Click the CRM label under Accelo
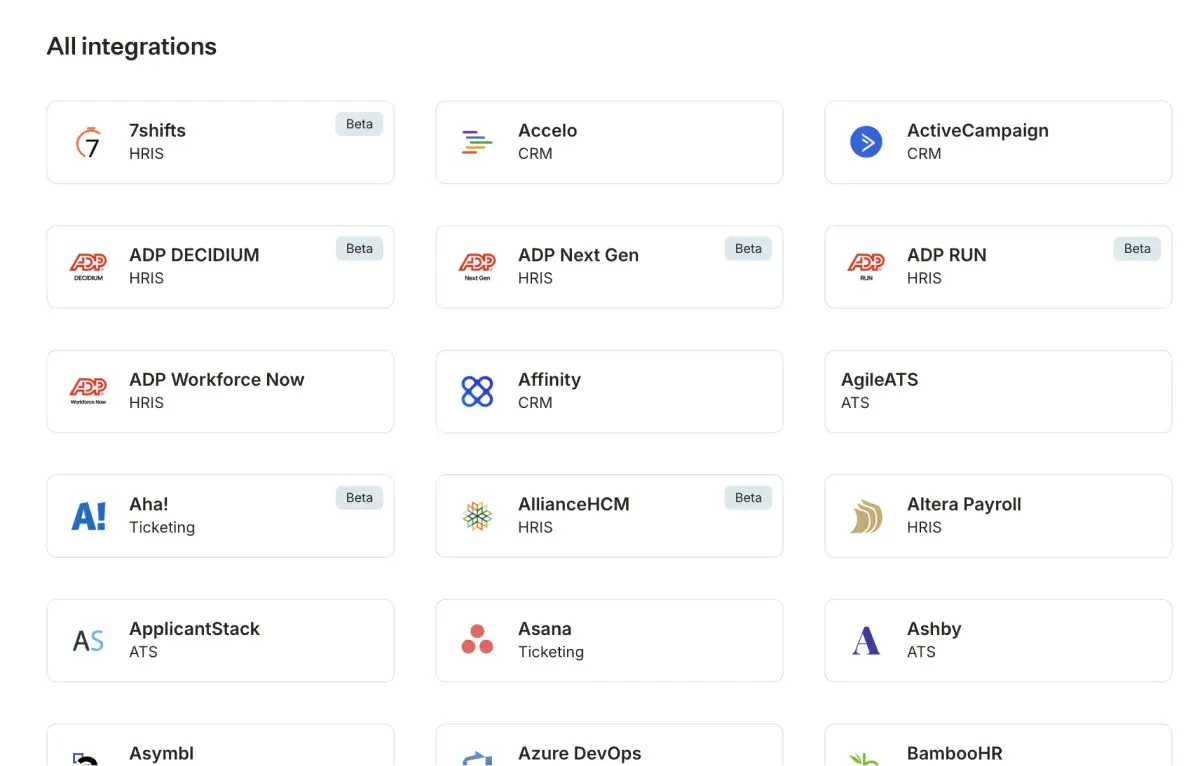Viewport: 1200px width, 766px height. (535, 153)
